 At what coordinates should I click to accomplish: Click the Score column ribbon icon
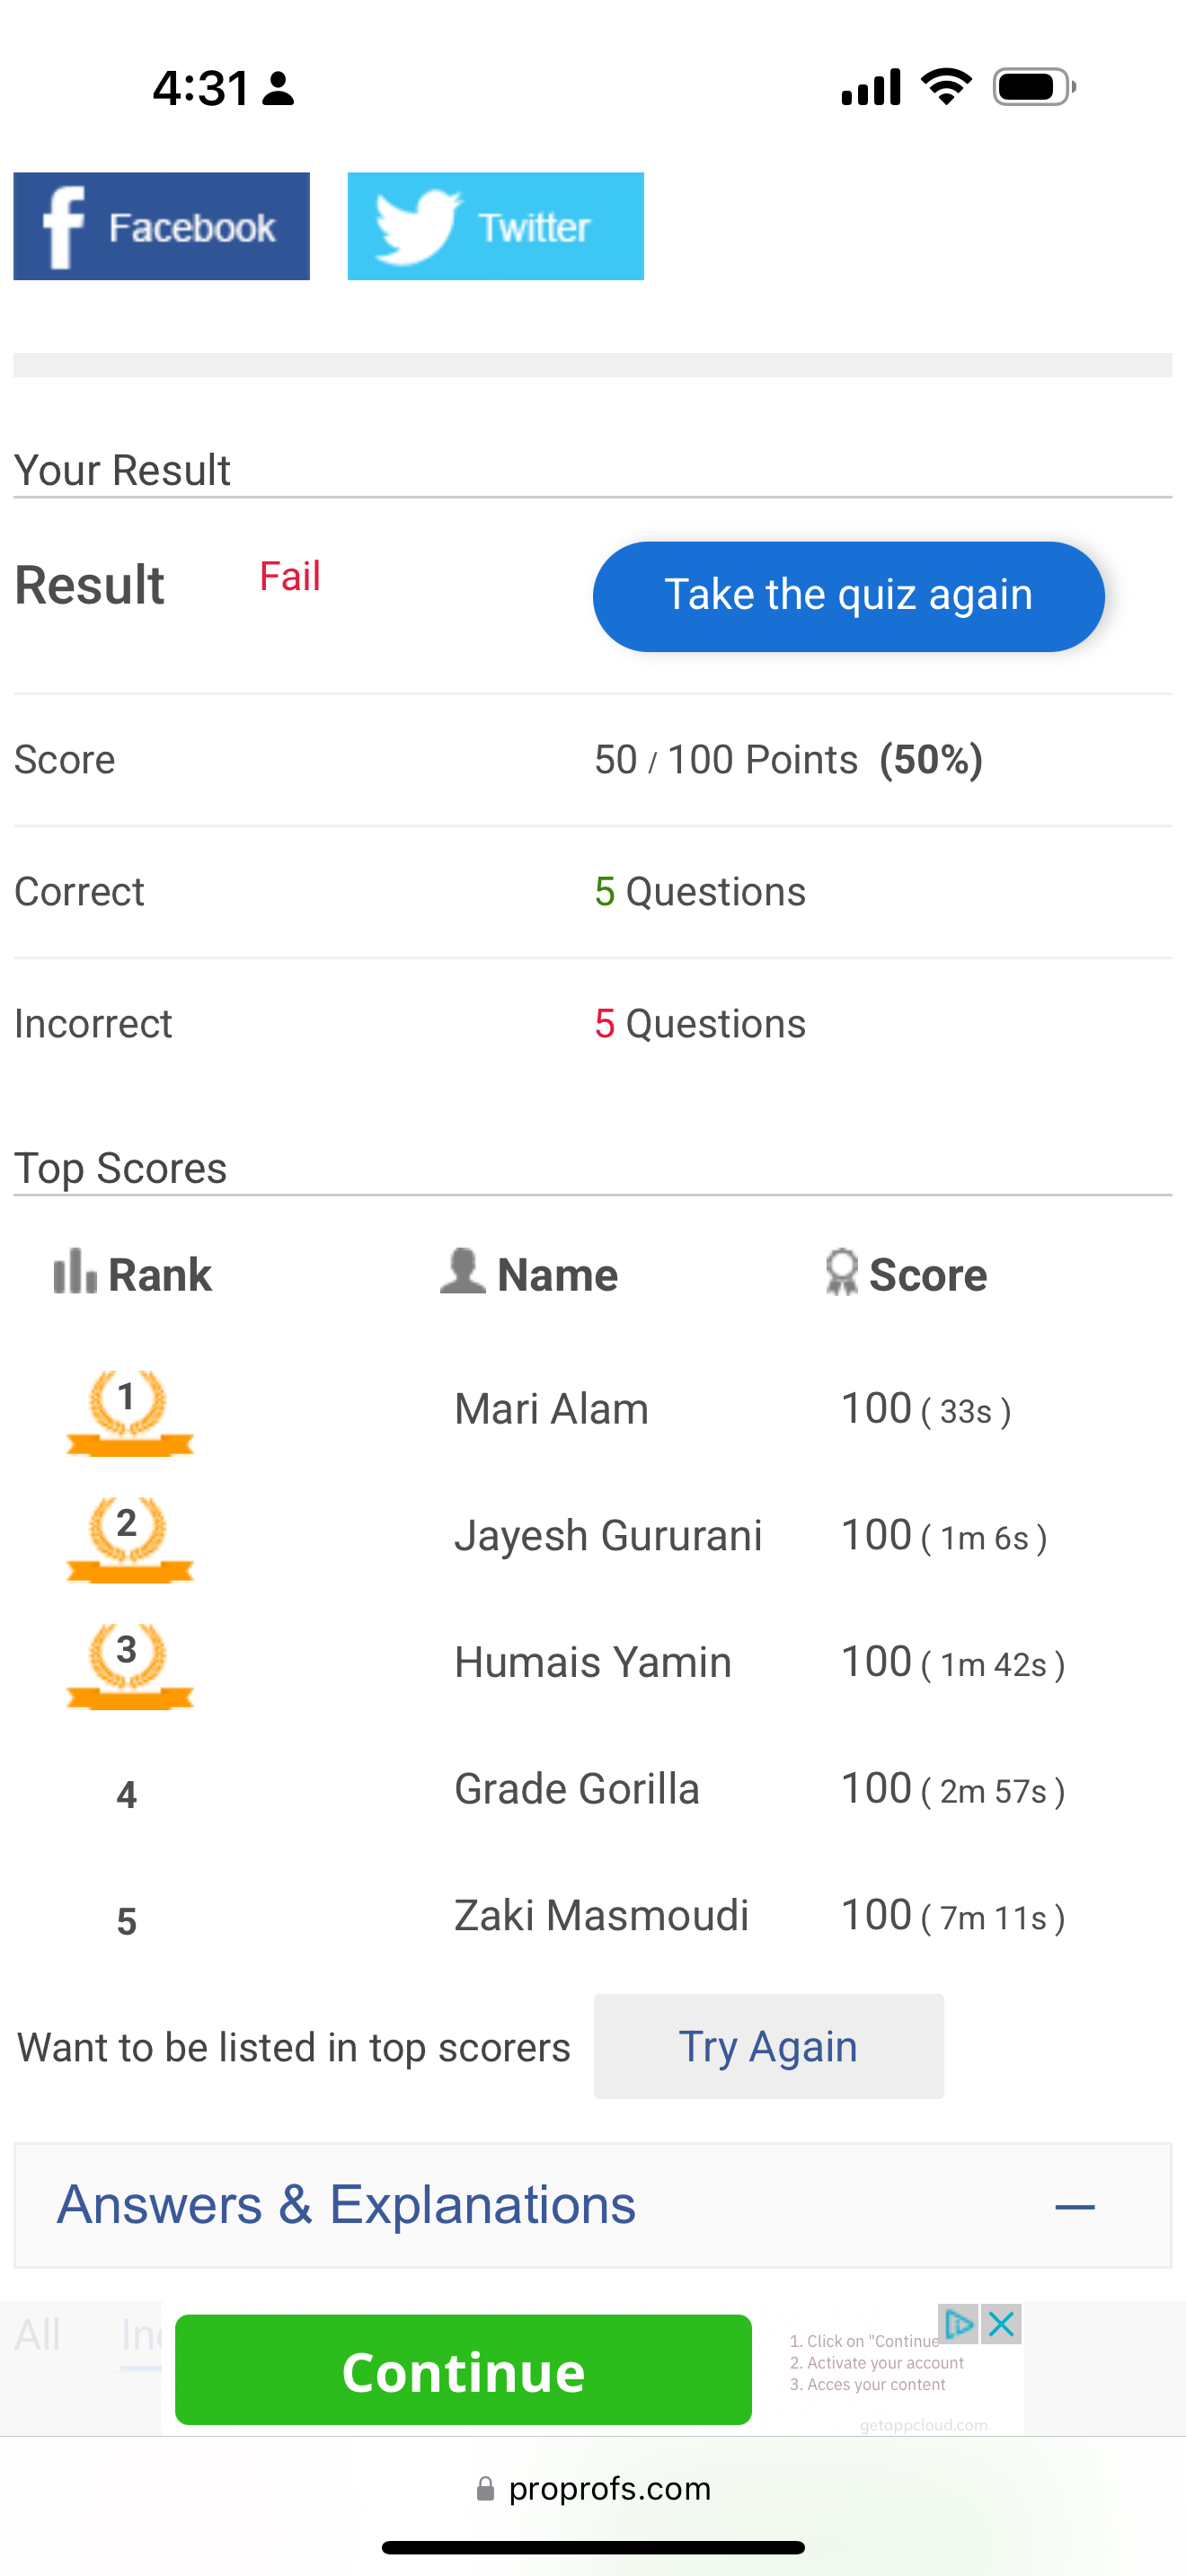842,1272
